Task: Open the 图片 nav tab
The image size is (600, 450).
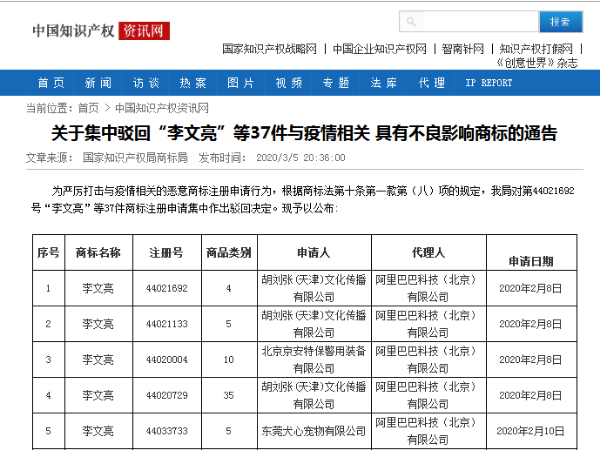Action: coord(240,83)
